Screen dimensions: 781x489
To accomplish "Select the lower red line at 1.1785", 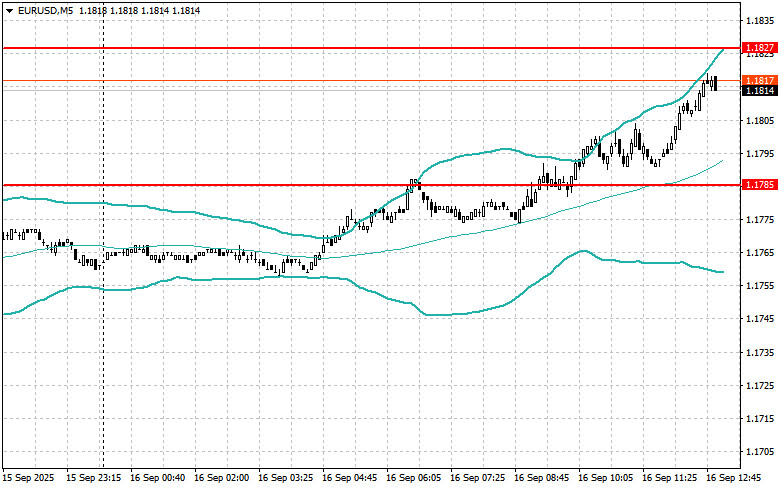I will coord(372,185).
